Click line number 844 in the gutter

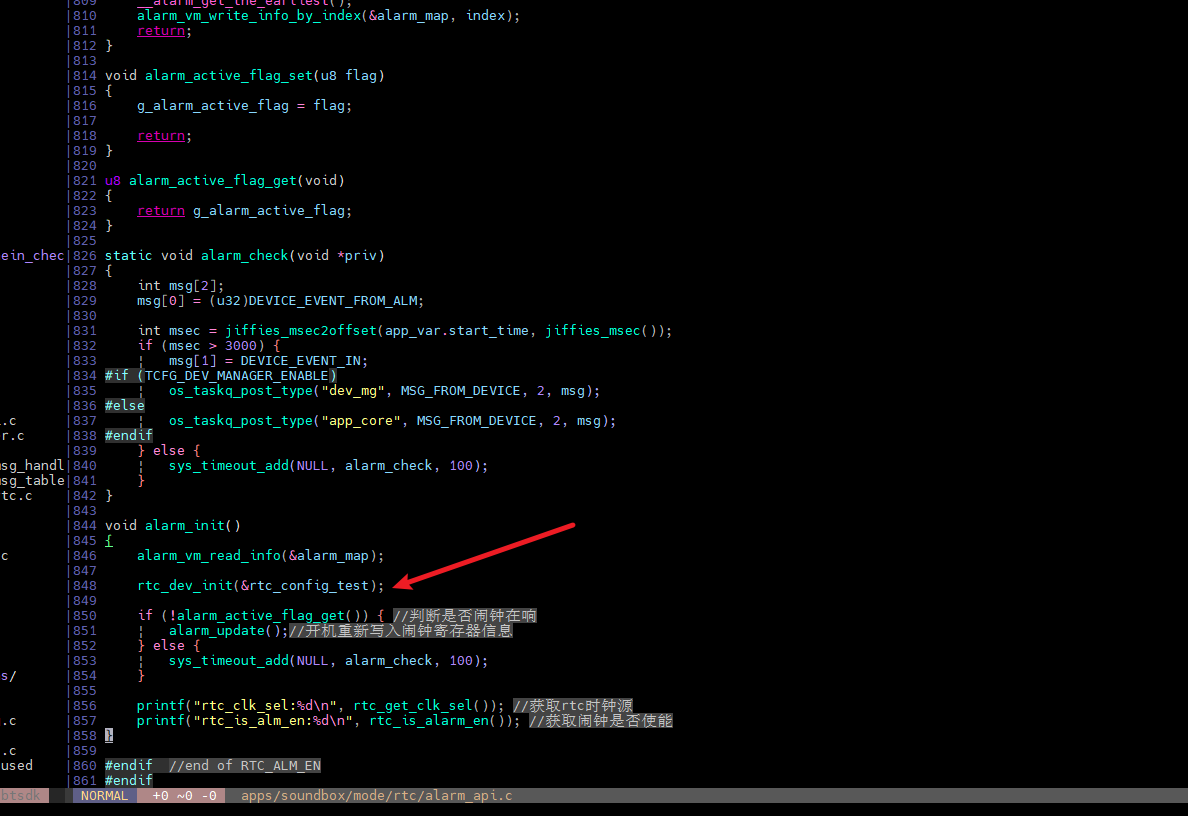click(85, 526)
